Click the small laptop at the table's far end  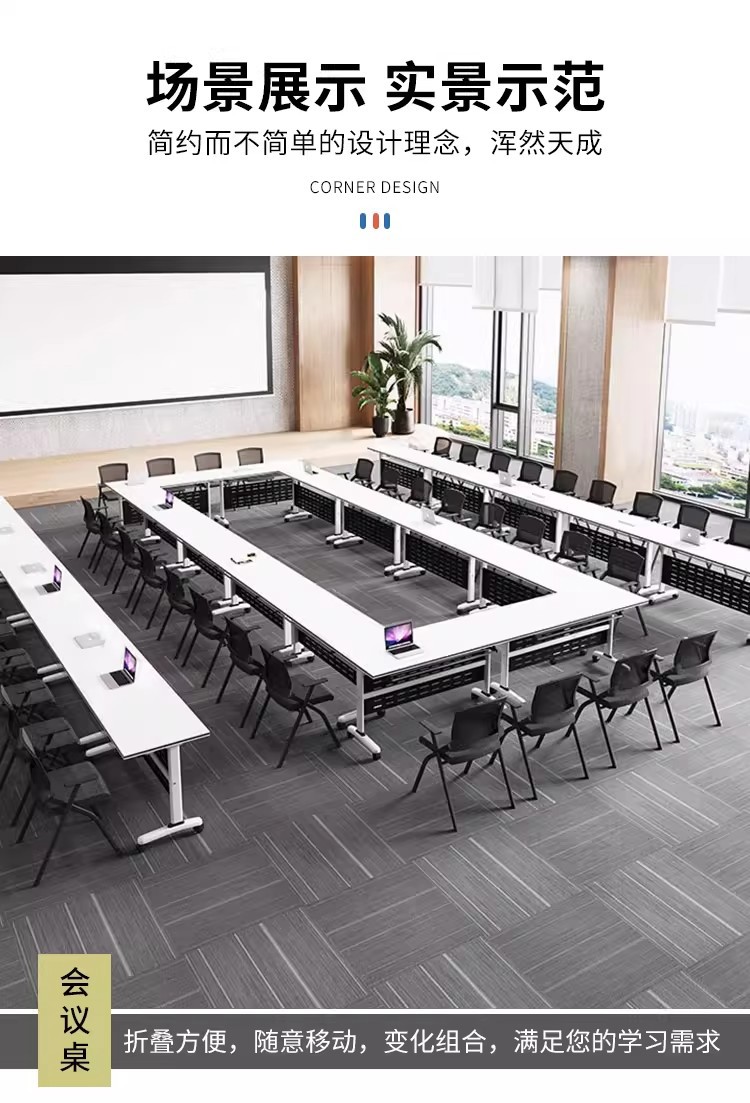tap(167, 500)
